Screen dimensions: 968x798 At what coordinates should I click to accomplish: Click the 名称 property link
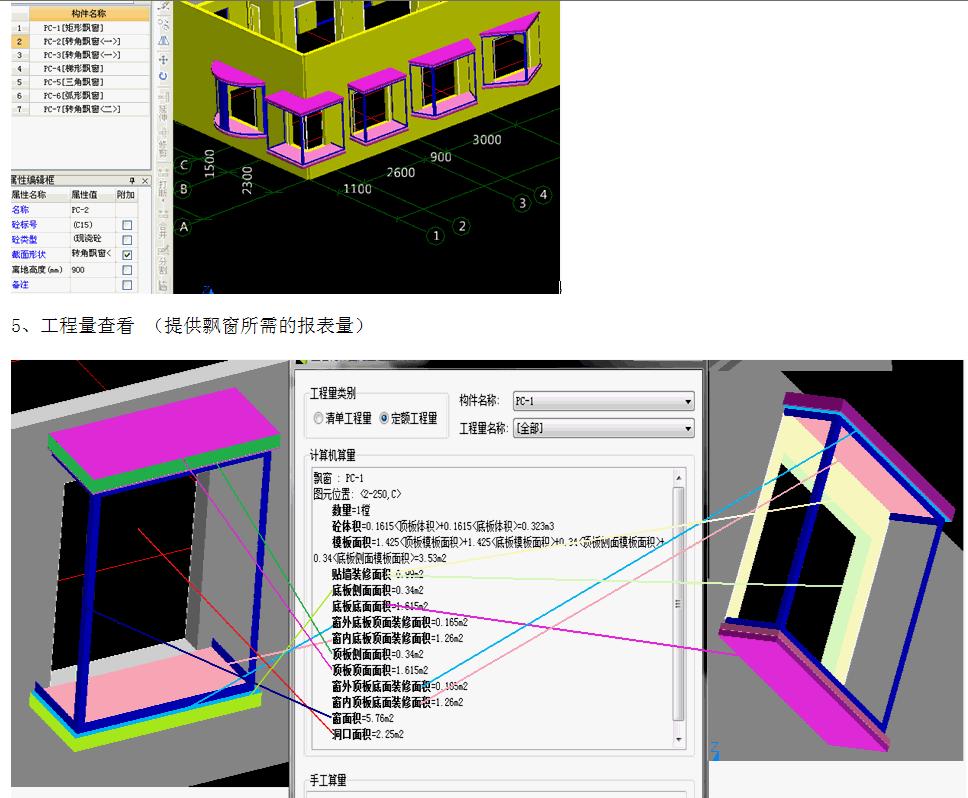tap(20, 210)
